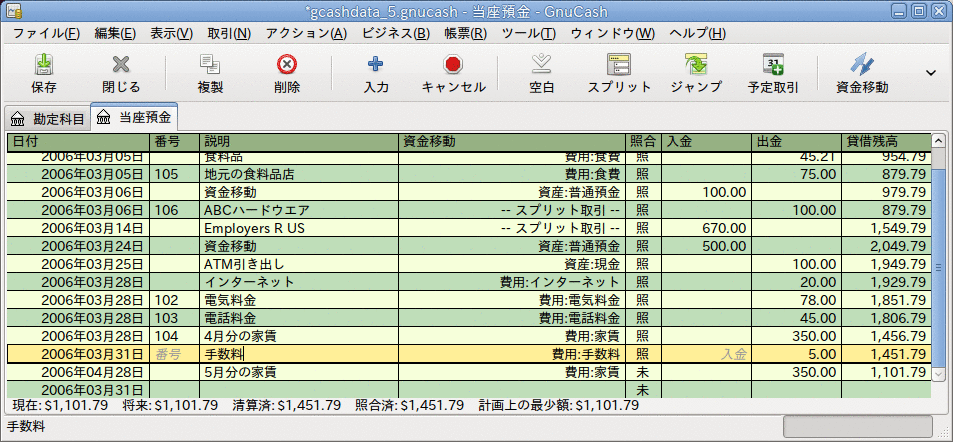Select the 当座預金 tab
Viewport: 953px width, 442px height.
tap(134, 118)
